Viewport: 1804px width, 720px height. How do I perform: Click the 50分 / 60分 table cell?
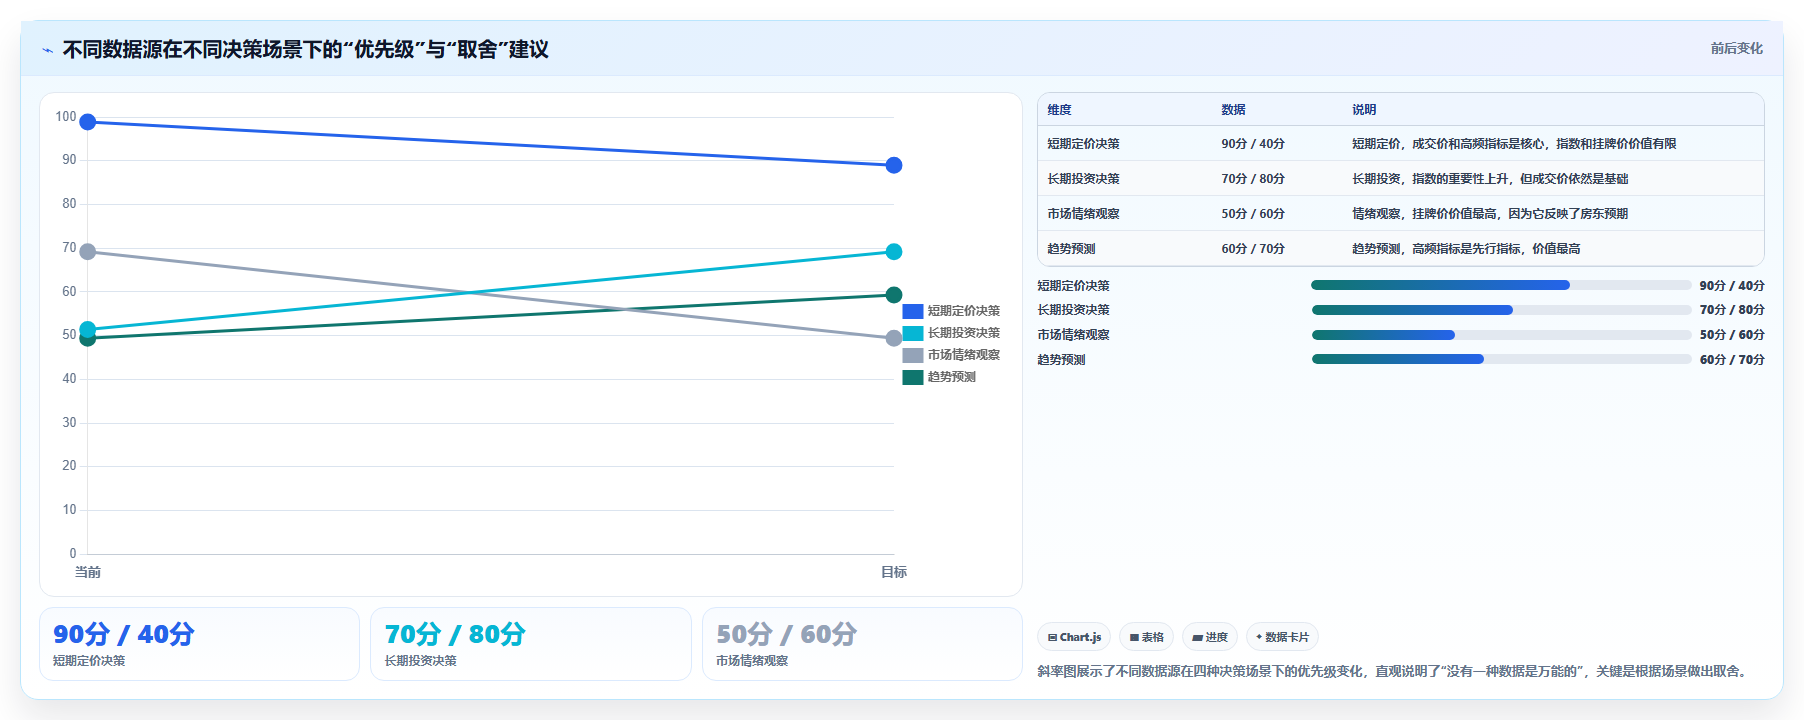(x=1253, y=214)
